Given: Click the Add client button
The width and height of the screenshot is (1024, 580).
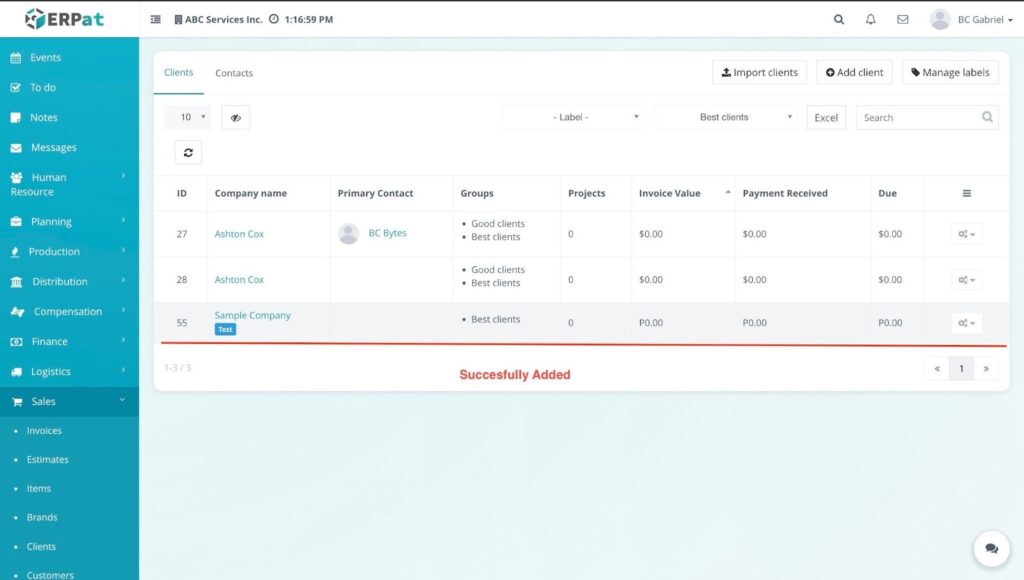Looking at the screenshot, I should (x=854, y=73).
